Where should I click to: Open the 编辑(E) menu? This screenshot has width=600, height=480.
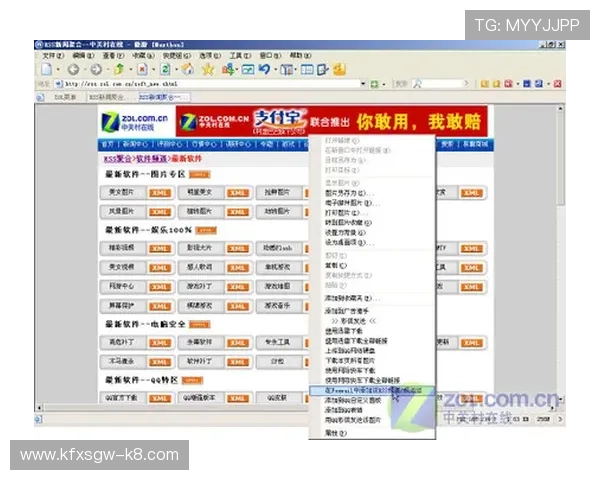pos(83,56)
